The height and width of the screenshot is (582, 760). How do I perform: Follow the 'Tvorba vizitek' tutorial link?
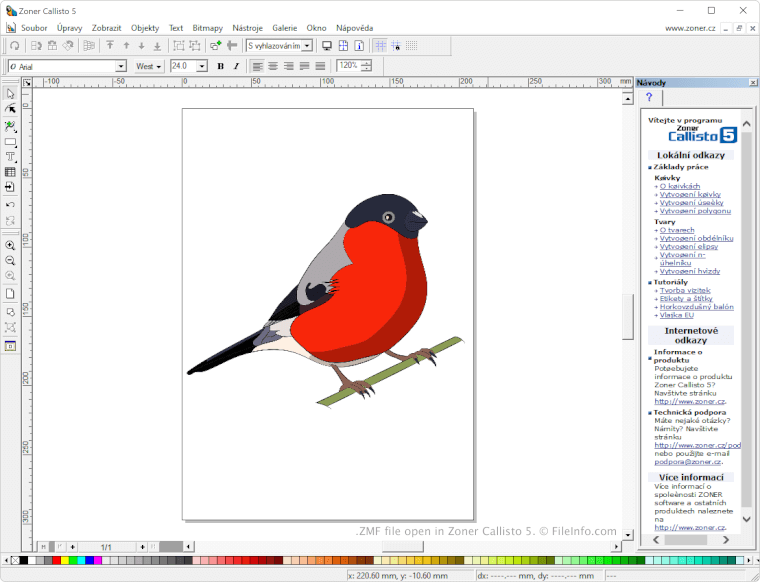[685, 290]
